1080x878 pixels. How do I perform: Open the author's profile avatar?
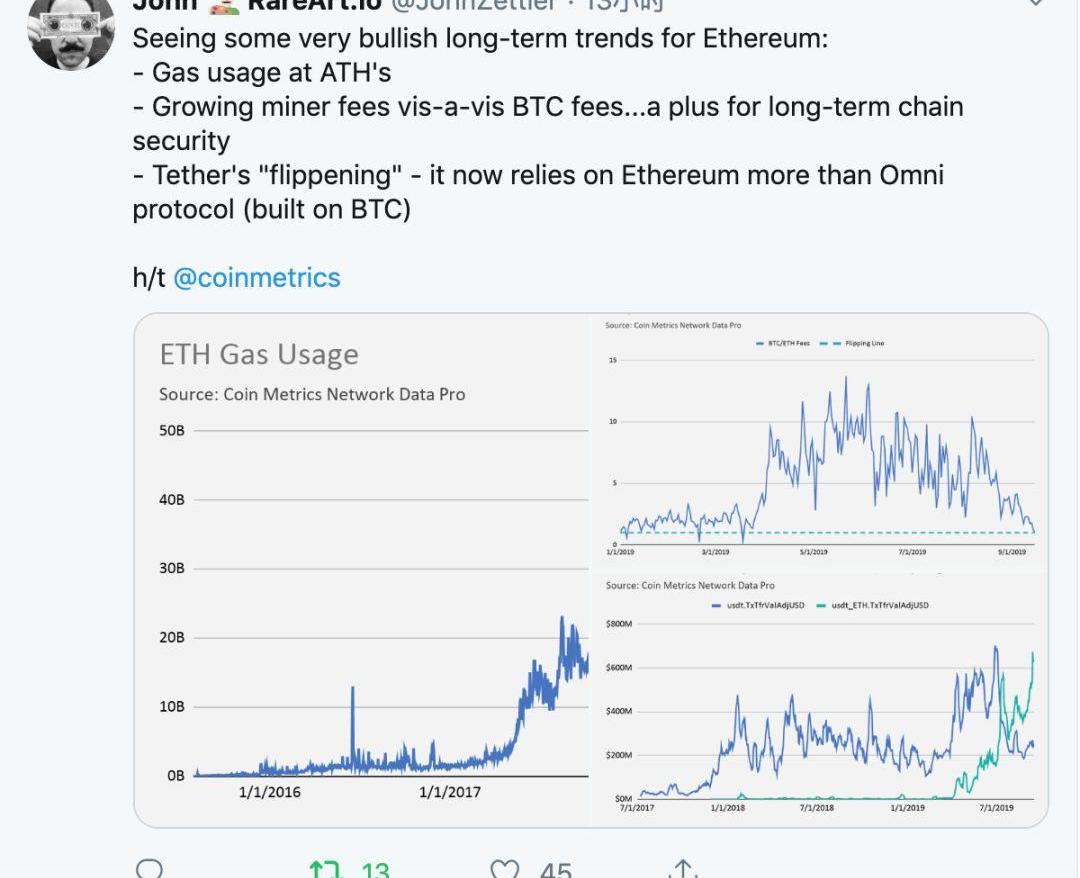tap(71, 30)
